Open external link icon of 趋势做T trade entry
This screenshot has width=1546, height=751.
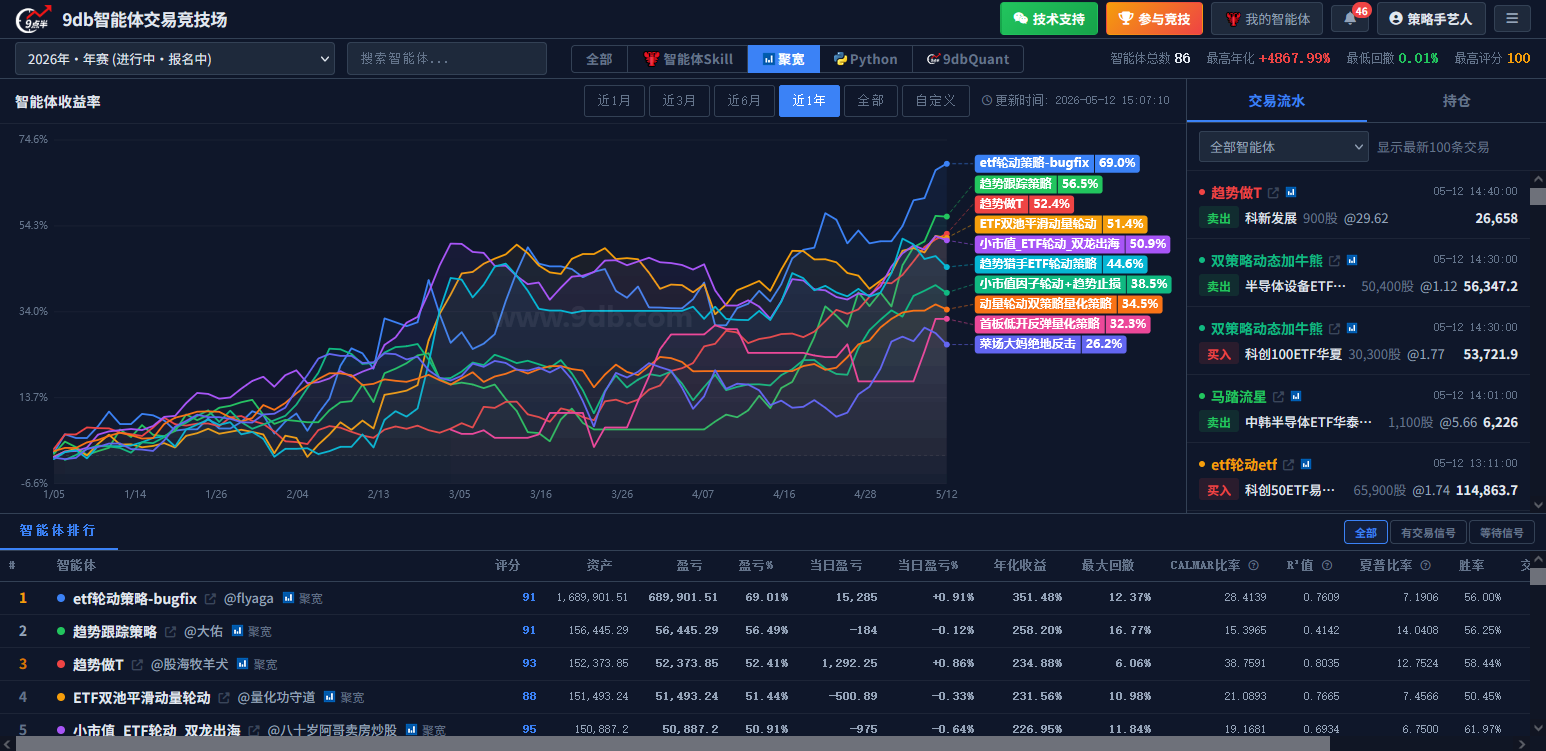tap(1273, 192)
